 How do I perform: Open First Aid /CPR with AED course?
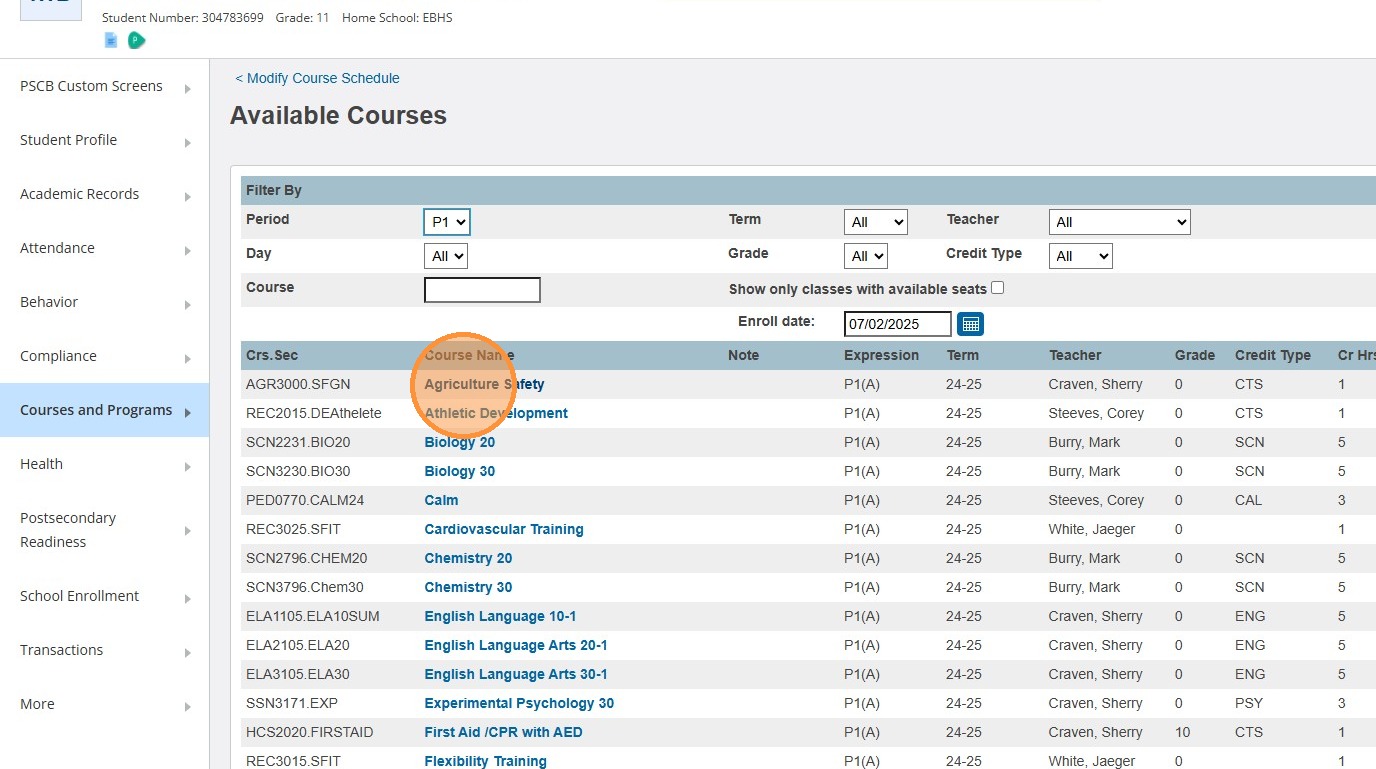point(503,732)
